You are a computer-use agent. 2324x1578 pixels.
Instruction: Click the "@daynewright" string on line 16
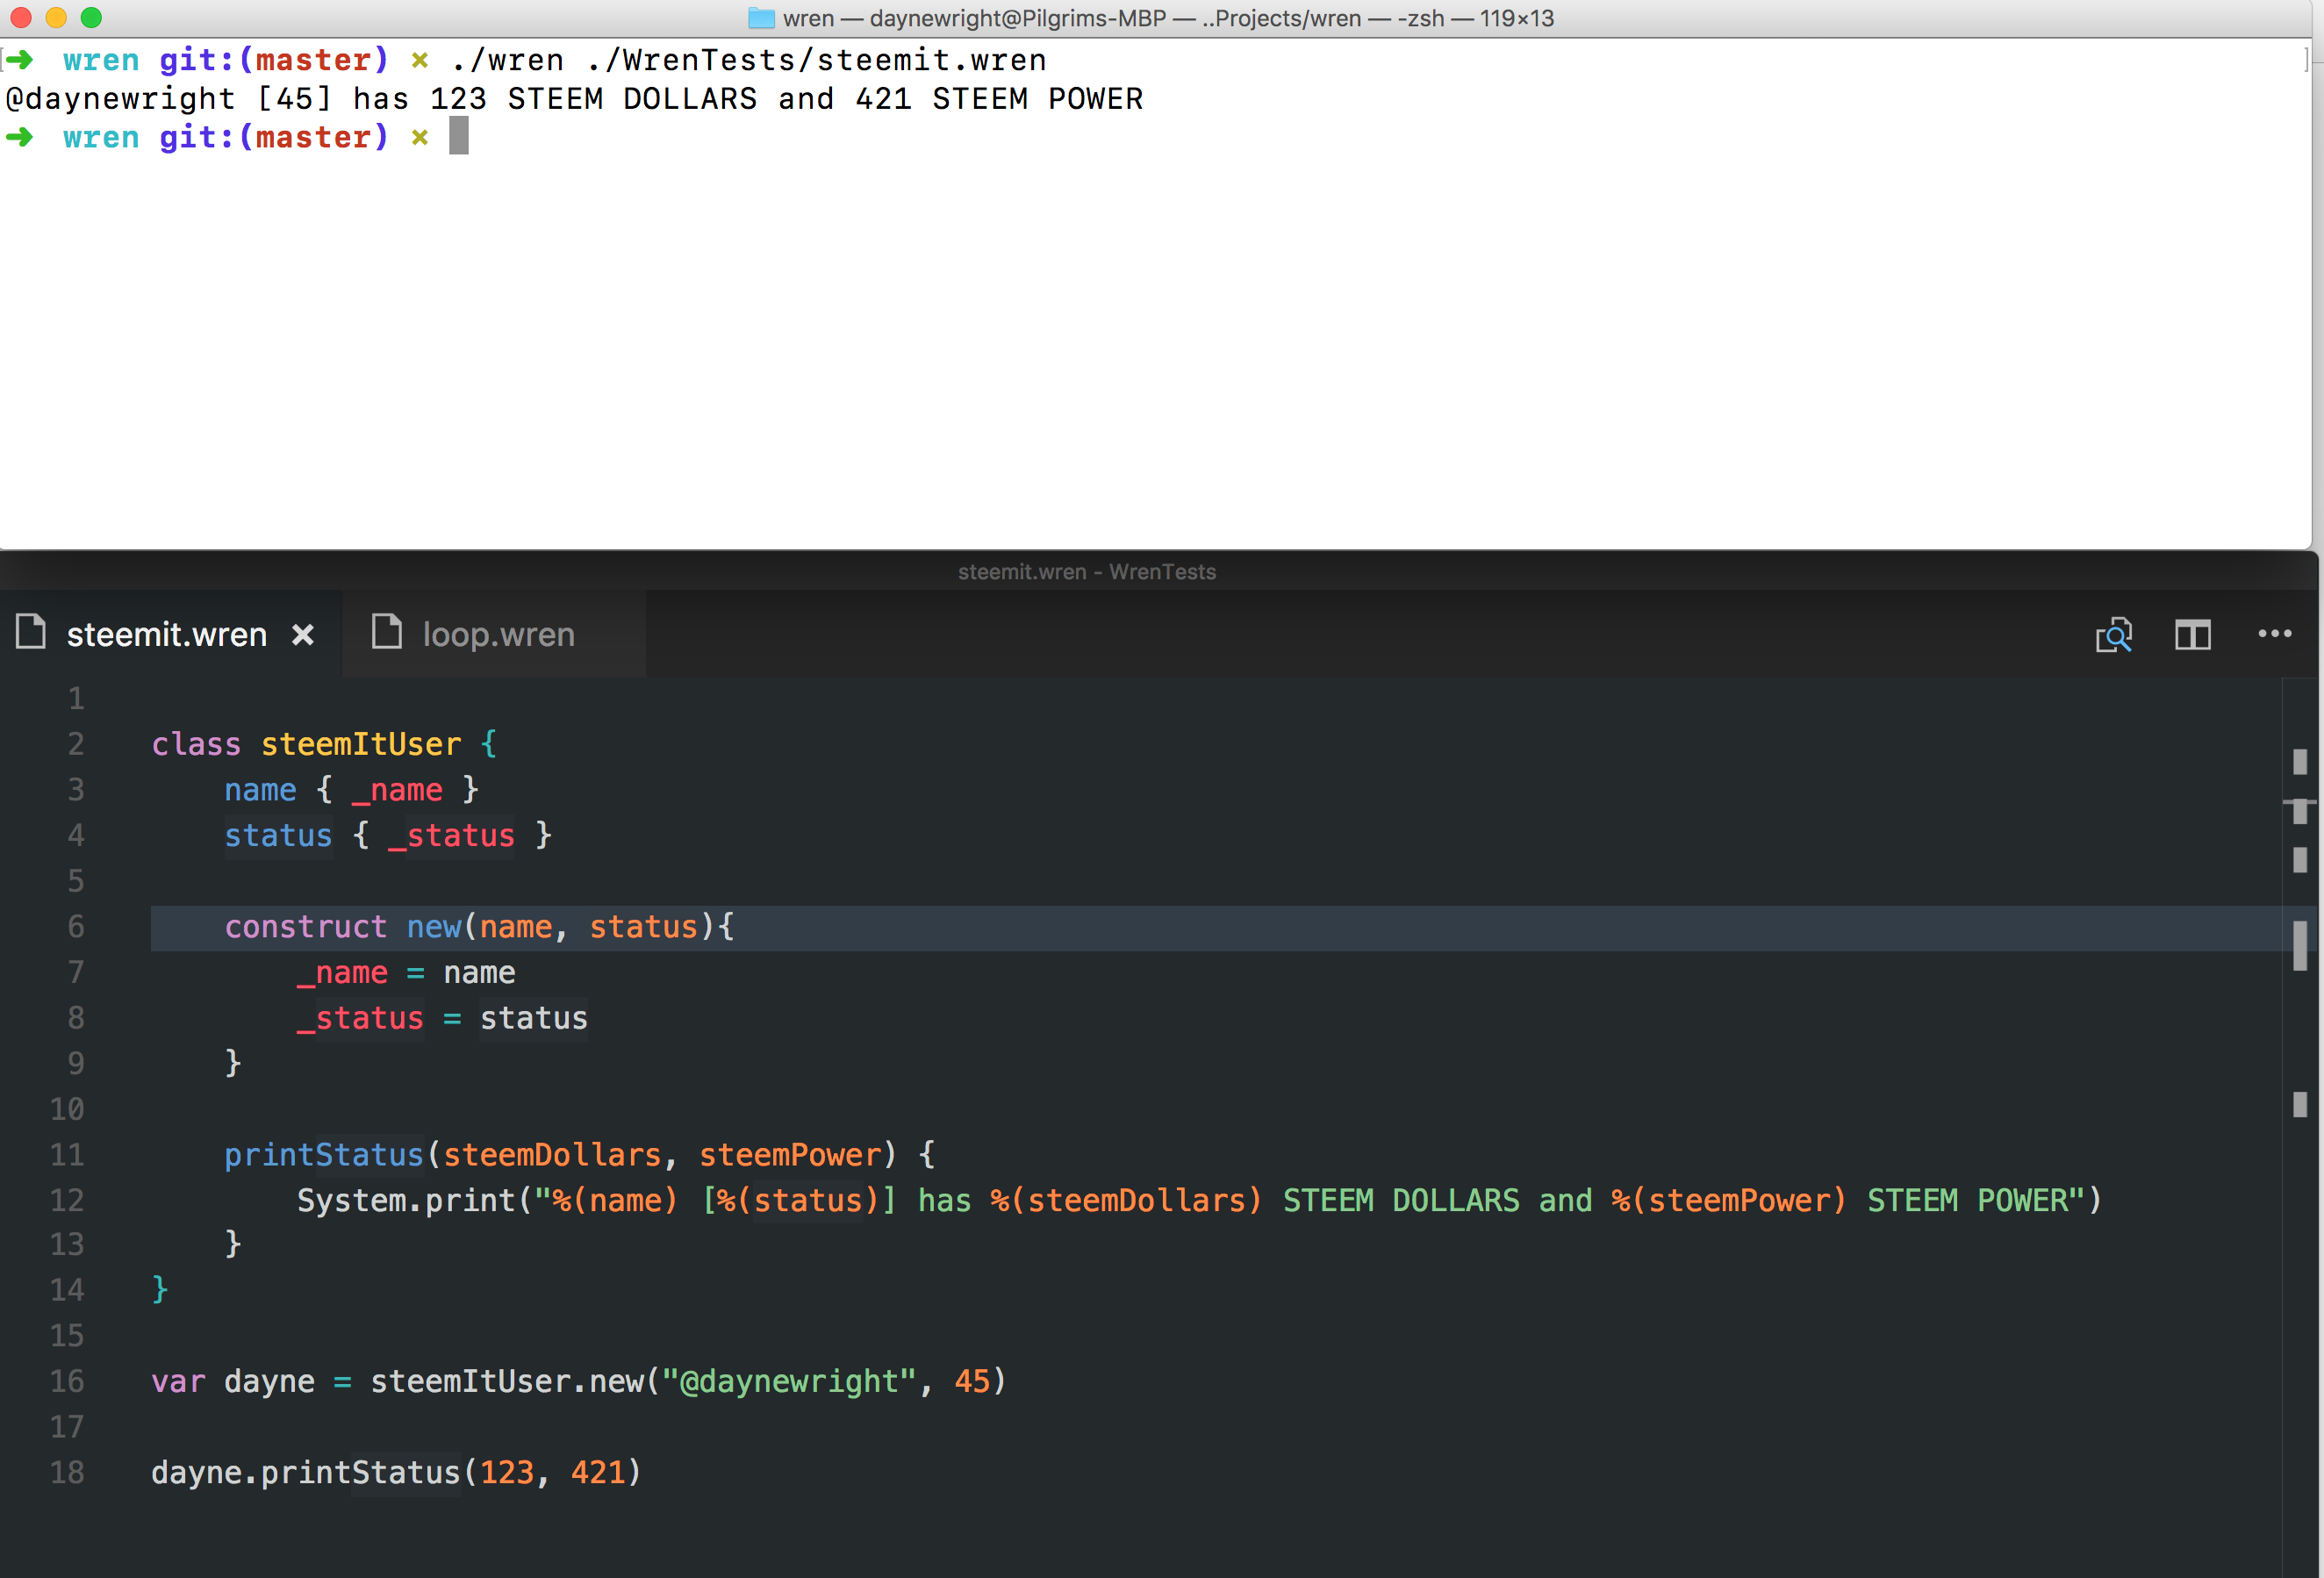[789, 1382]
